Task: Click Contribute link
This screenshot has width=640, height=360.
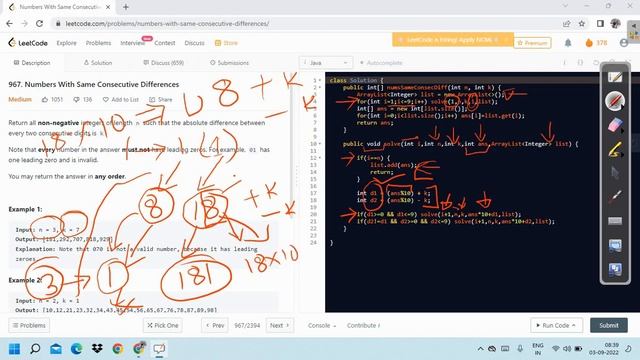Action: (363, 325)
